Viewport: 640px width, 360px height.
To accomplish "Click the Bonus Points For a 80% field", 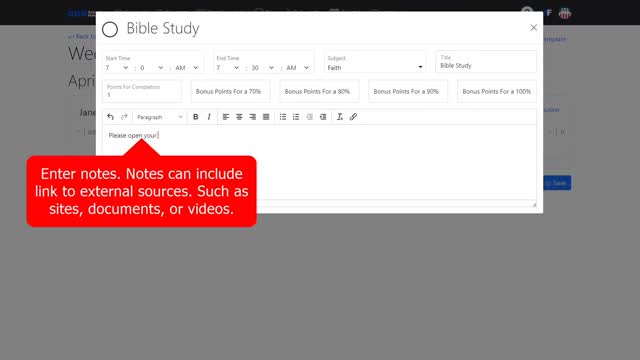I will pos(319,91).
